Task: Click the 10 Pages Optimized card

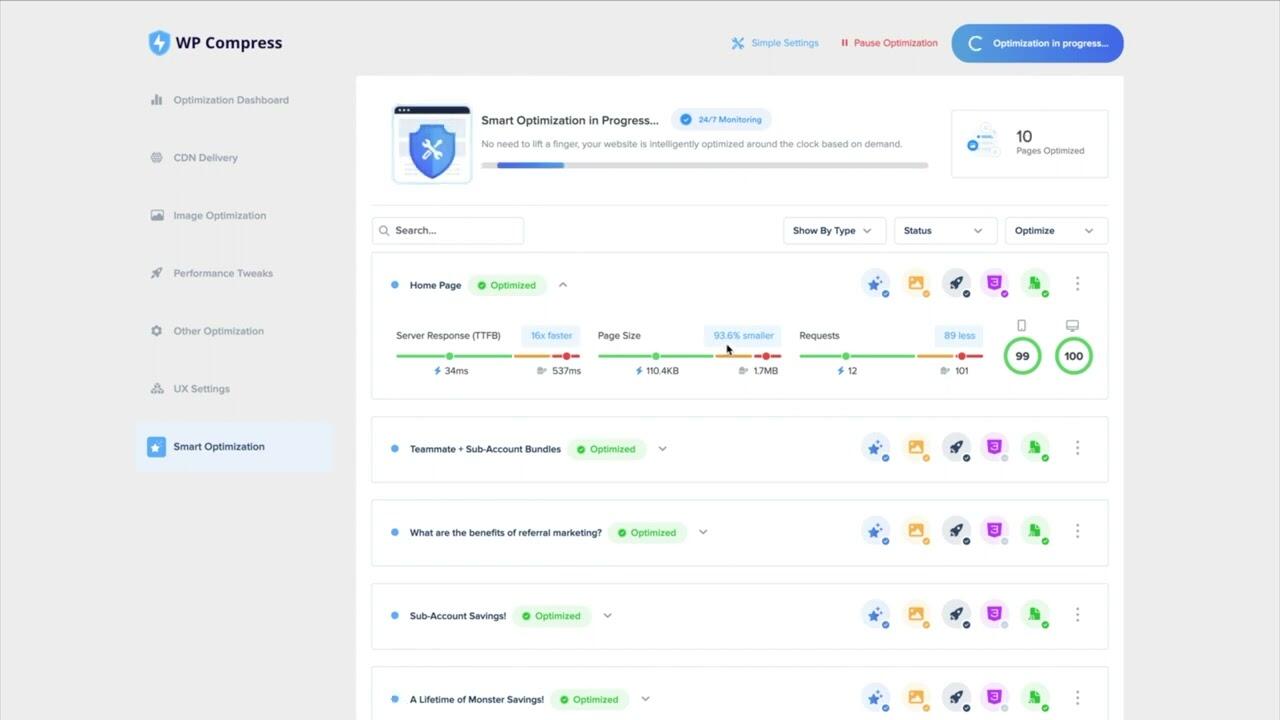Action: coord(1029,144)
